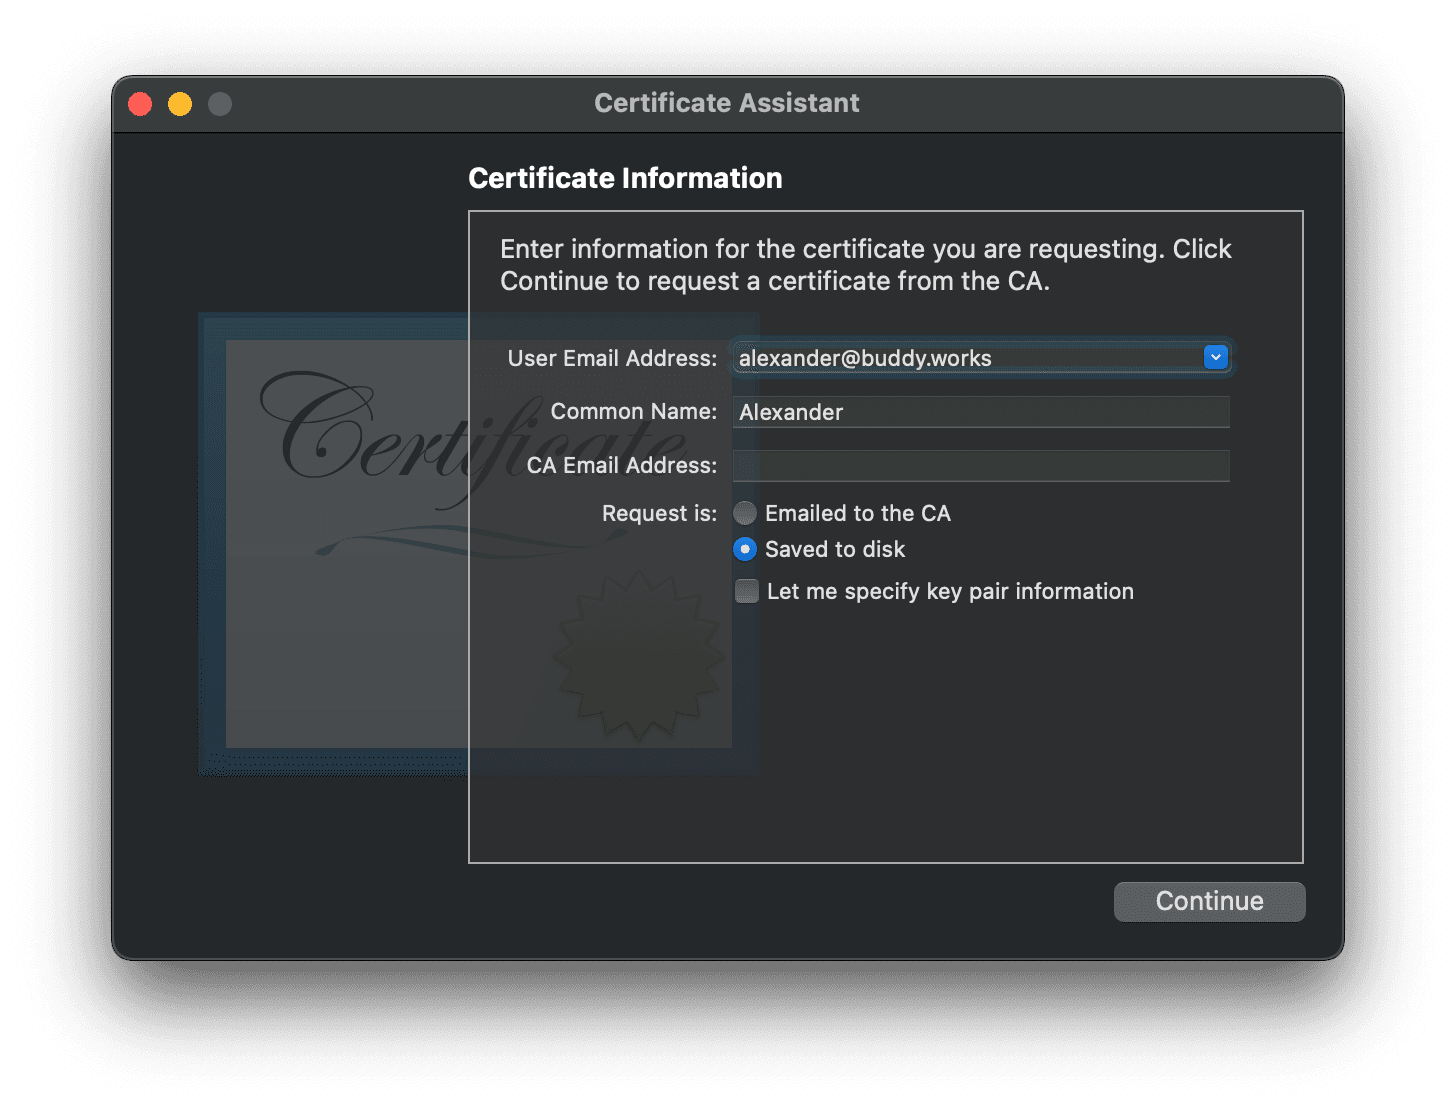This screenshot has height=1108, width=1456.
Task: Click the Continue button
Action: (1209, 900)
